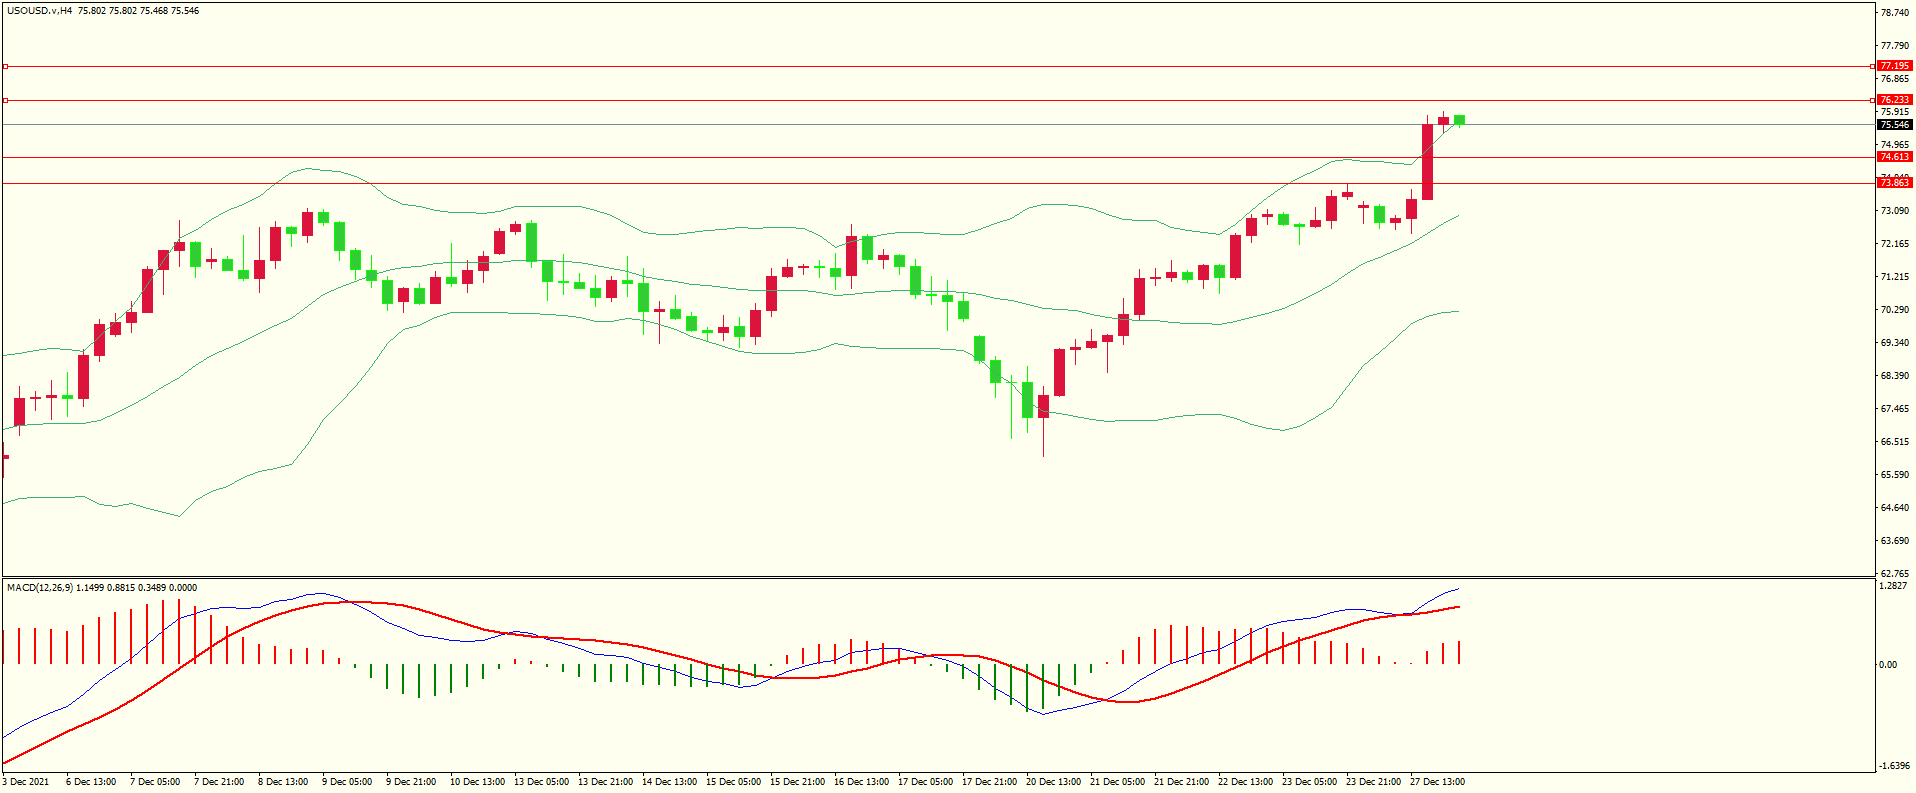Click left handle of the 77.195 horizontal line
The width and height of the screenshot is (1916, 793).
pos(5,67)
